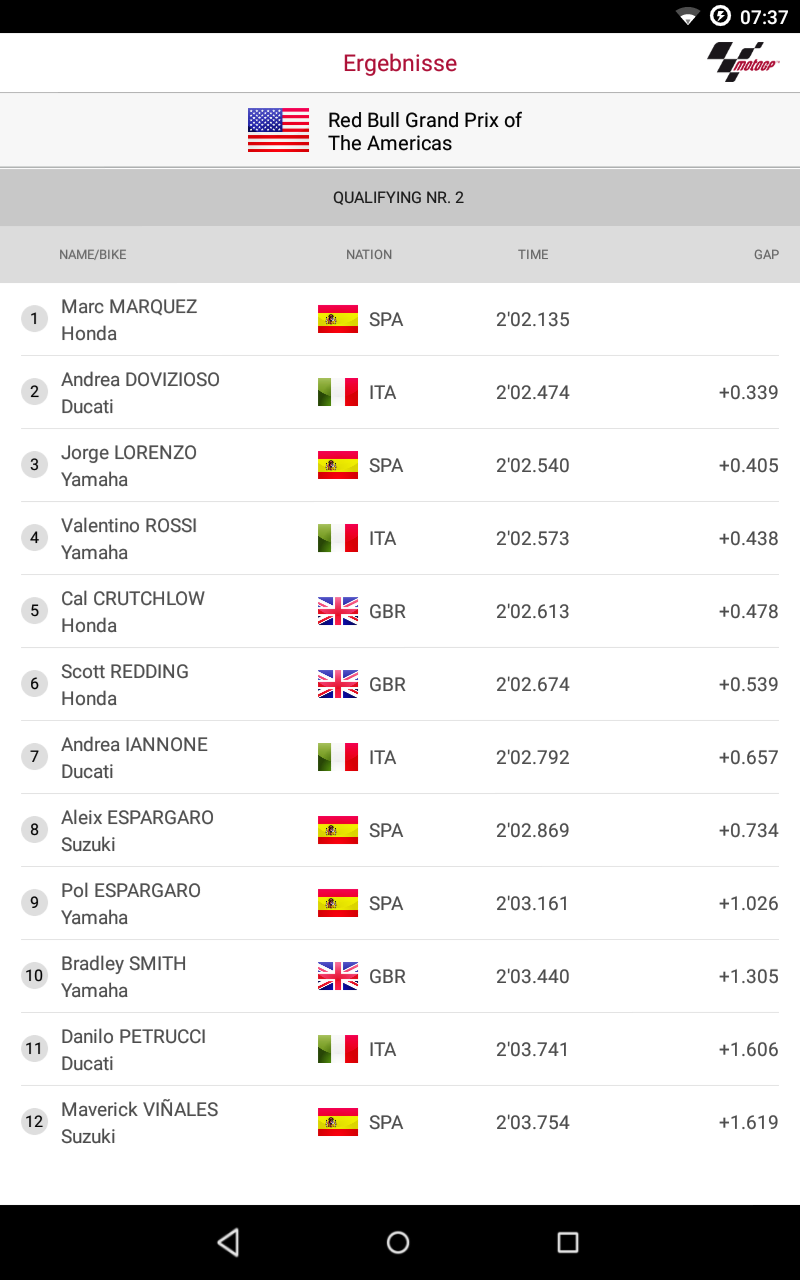Tap the Ergebnisse page title
This screenshot has width=800, height=1280.
pos(400,63)
